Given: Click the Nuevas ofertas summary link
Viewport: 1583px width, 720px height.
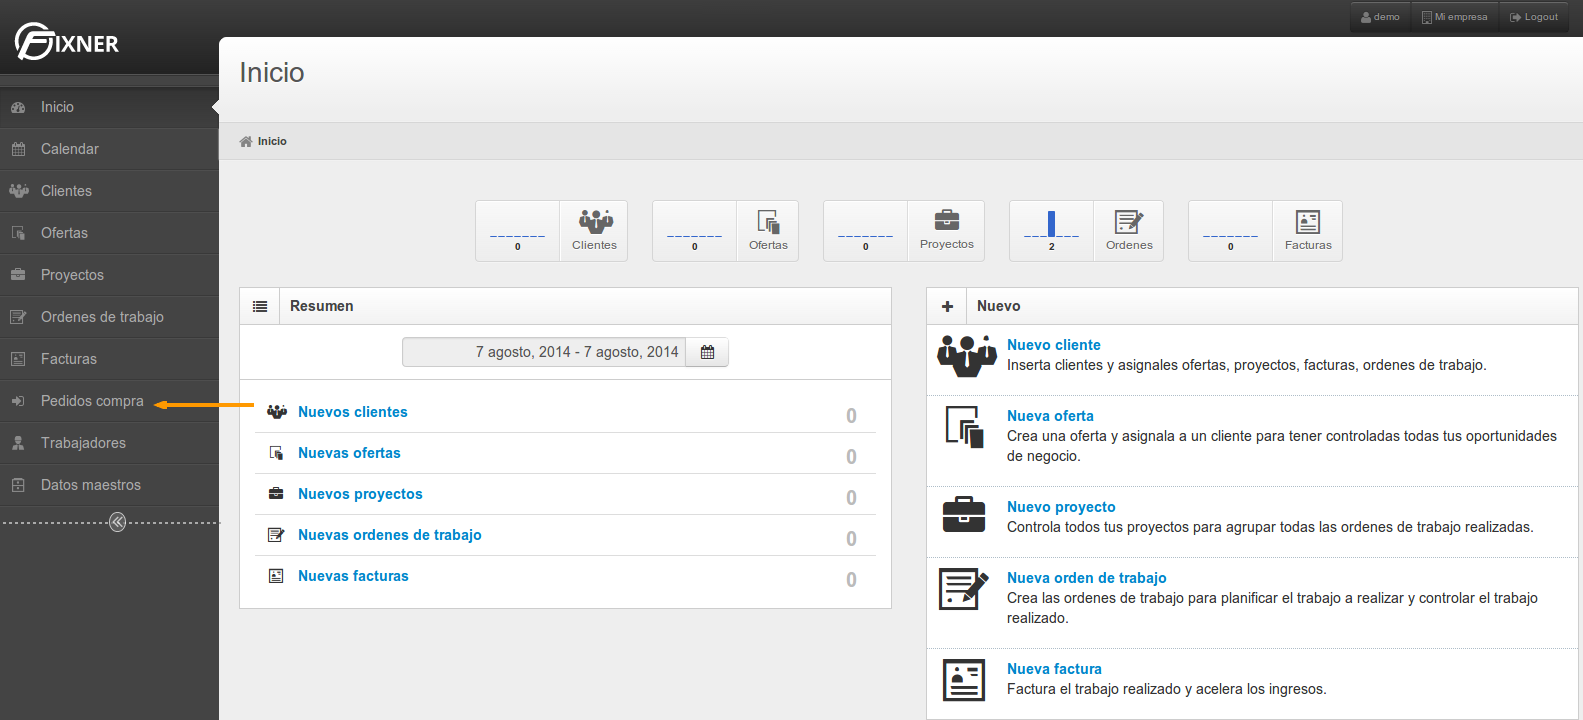Looking at the screenshot, I should pos(349,453).
